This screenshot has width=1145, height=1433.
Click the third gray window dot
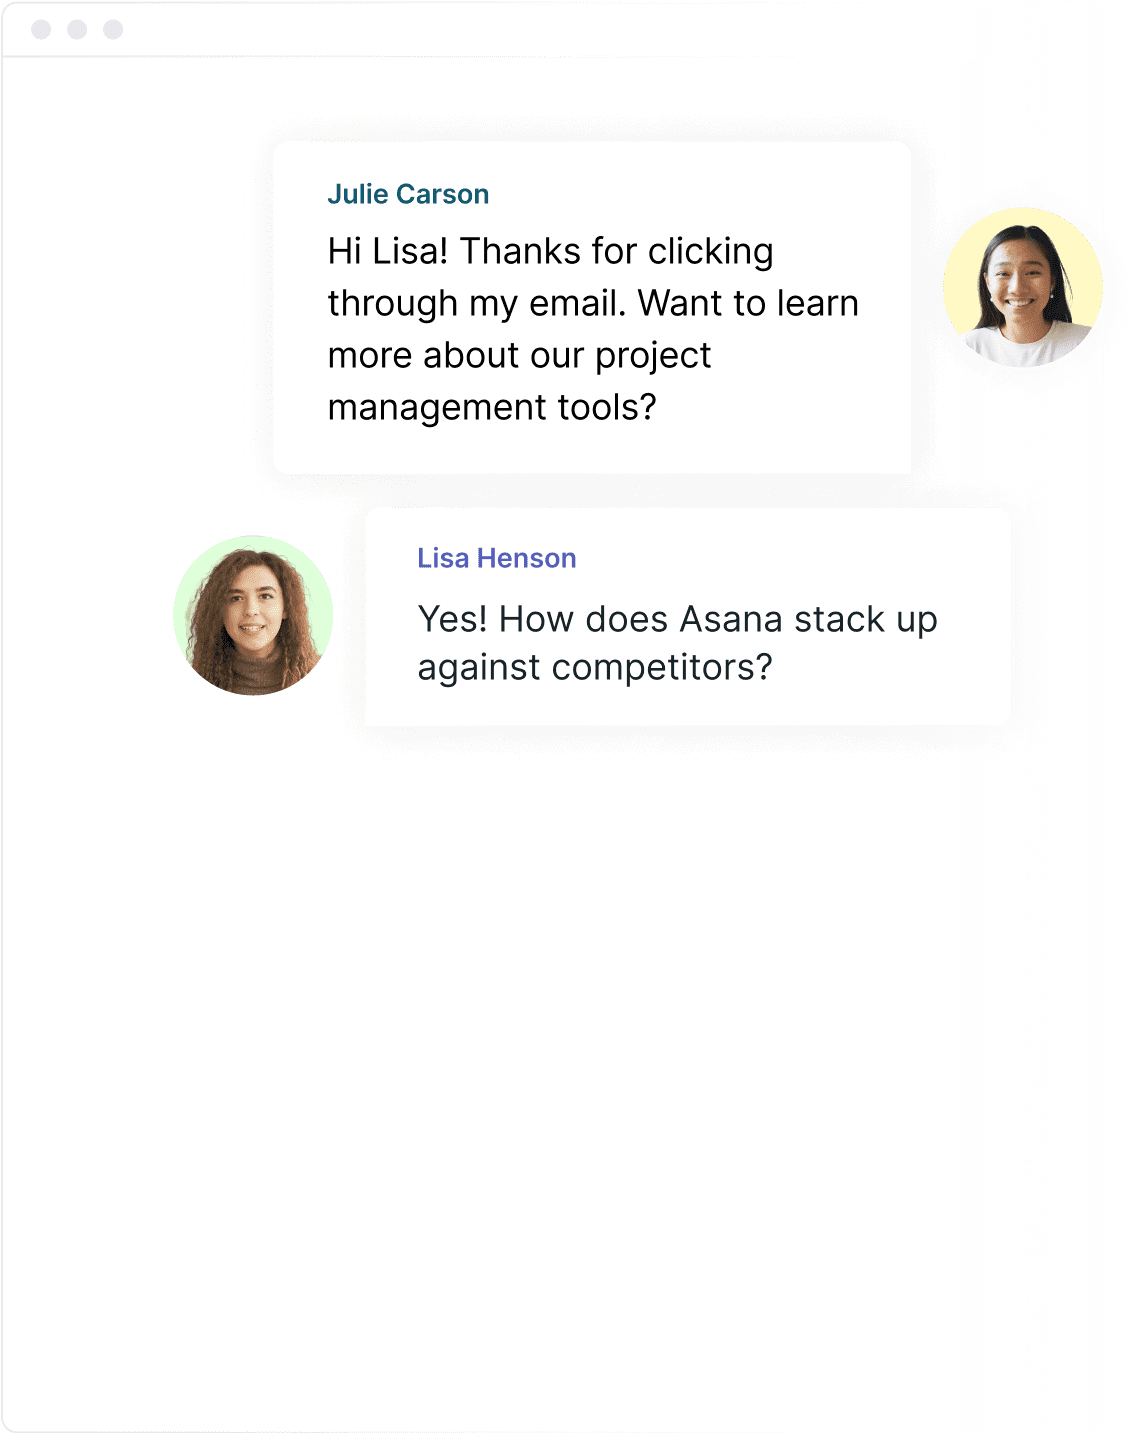[x=113, y=29]
